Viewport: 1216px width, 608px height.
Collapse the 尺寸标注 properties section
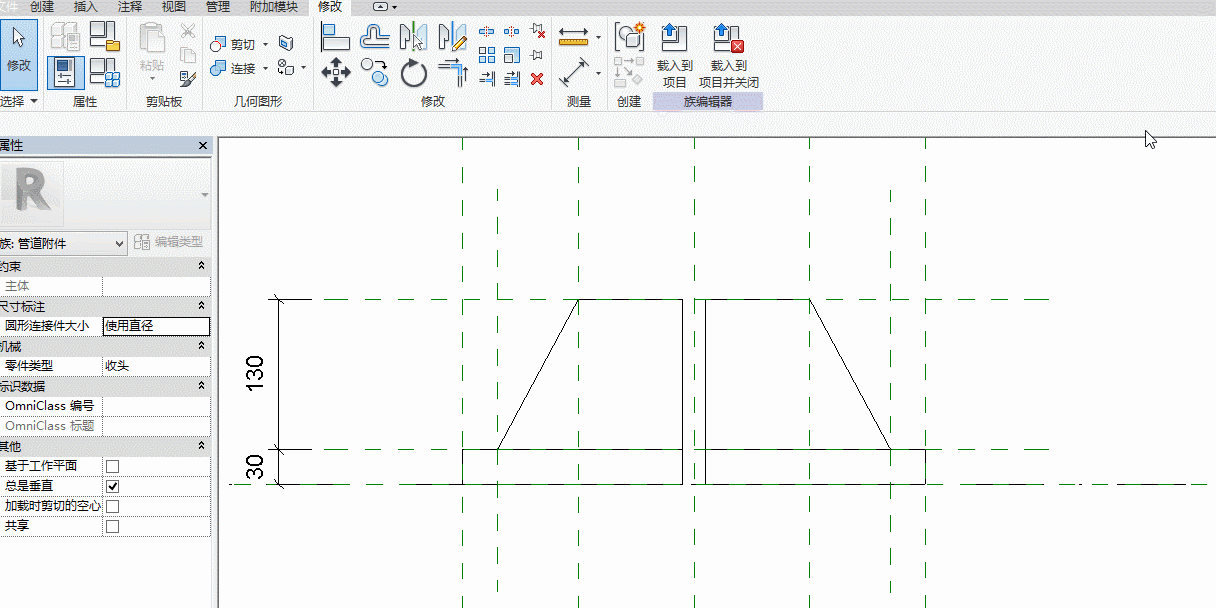[x=202, y=306]
